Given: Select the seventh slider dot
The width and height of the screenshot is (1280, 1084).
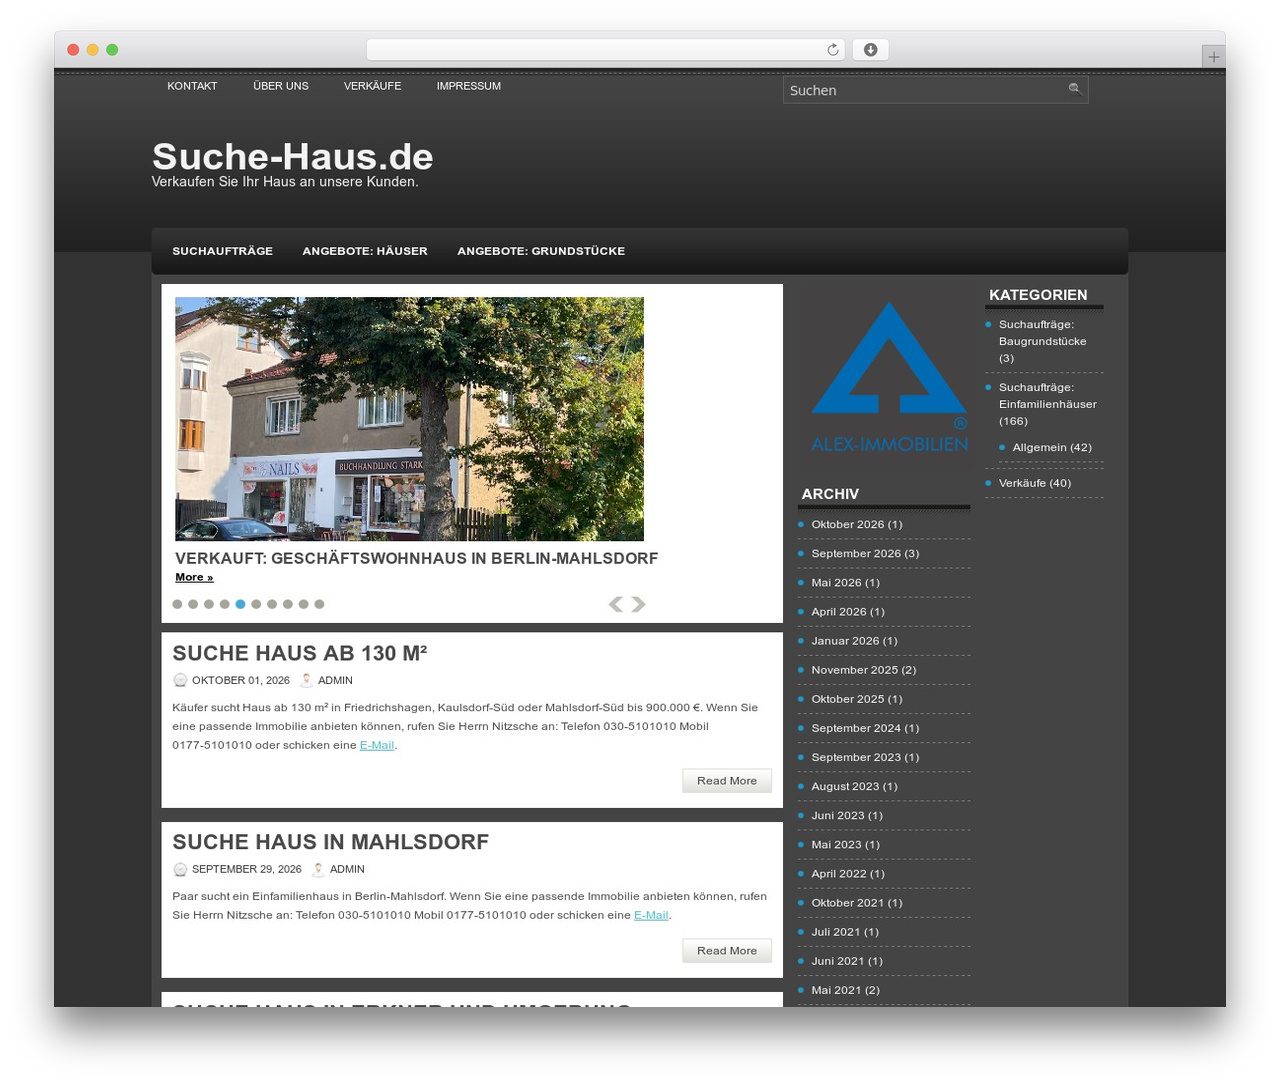Looking at the screenshot, I should click(x=272, y=604).
